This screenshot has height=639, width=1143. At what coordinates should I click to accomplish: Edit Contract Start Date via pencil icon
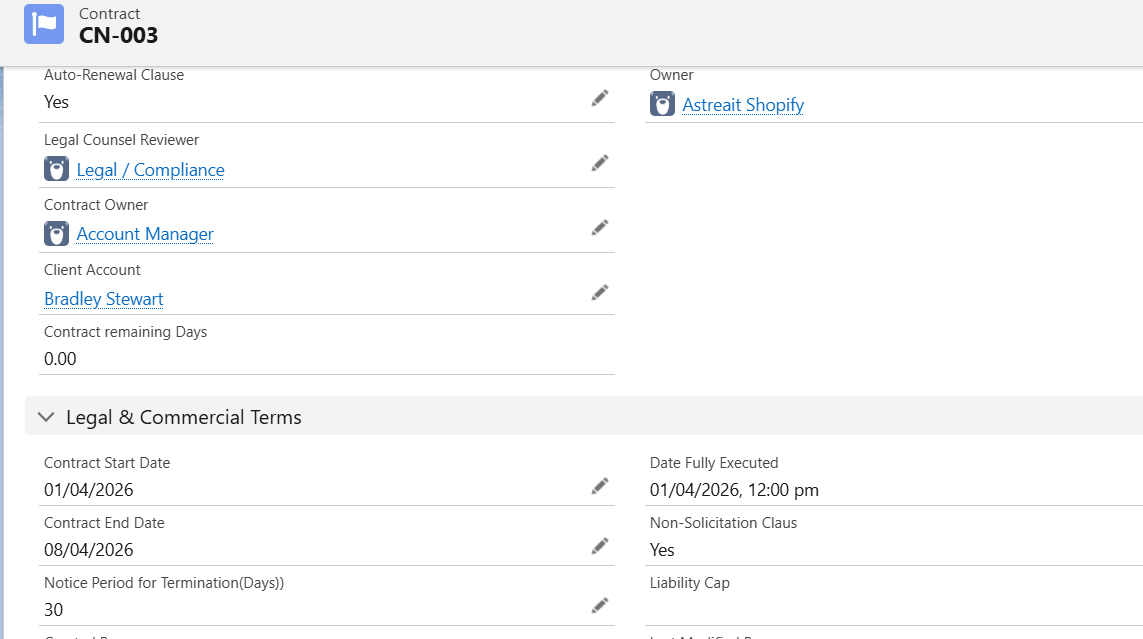pyautogui.click(x=599, y=486)
